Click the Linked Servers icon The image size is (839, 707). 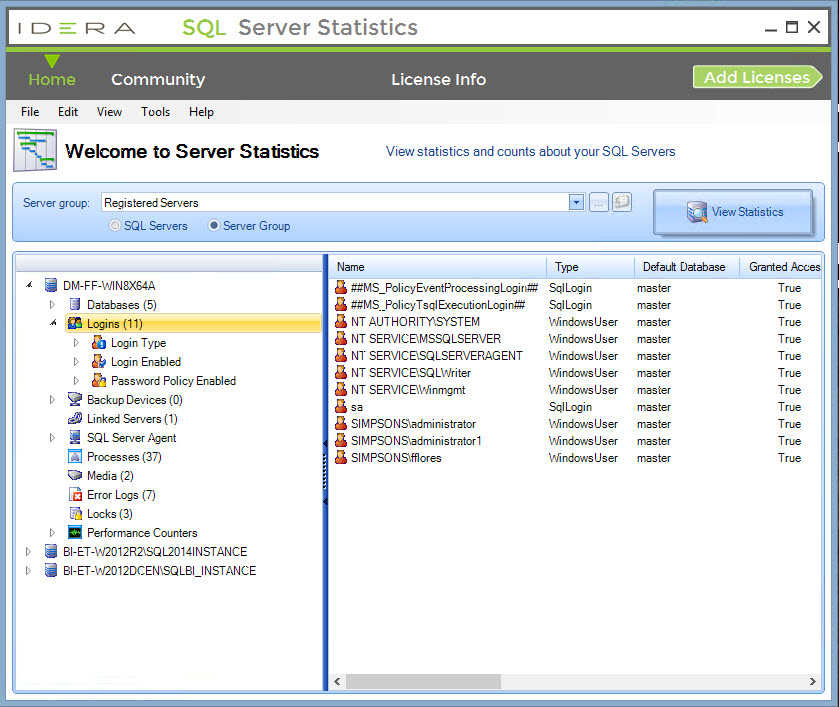pyautogui.click(x=75, y=419)
